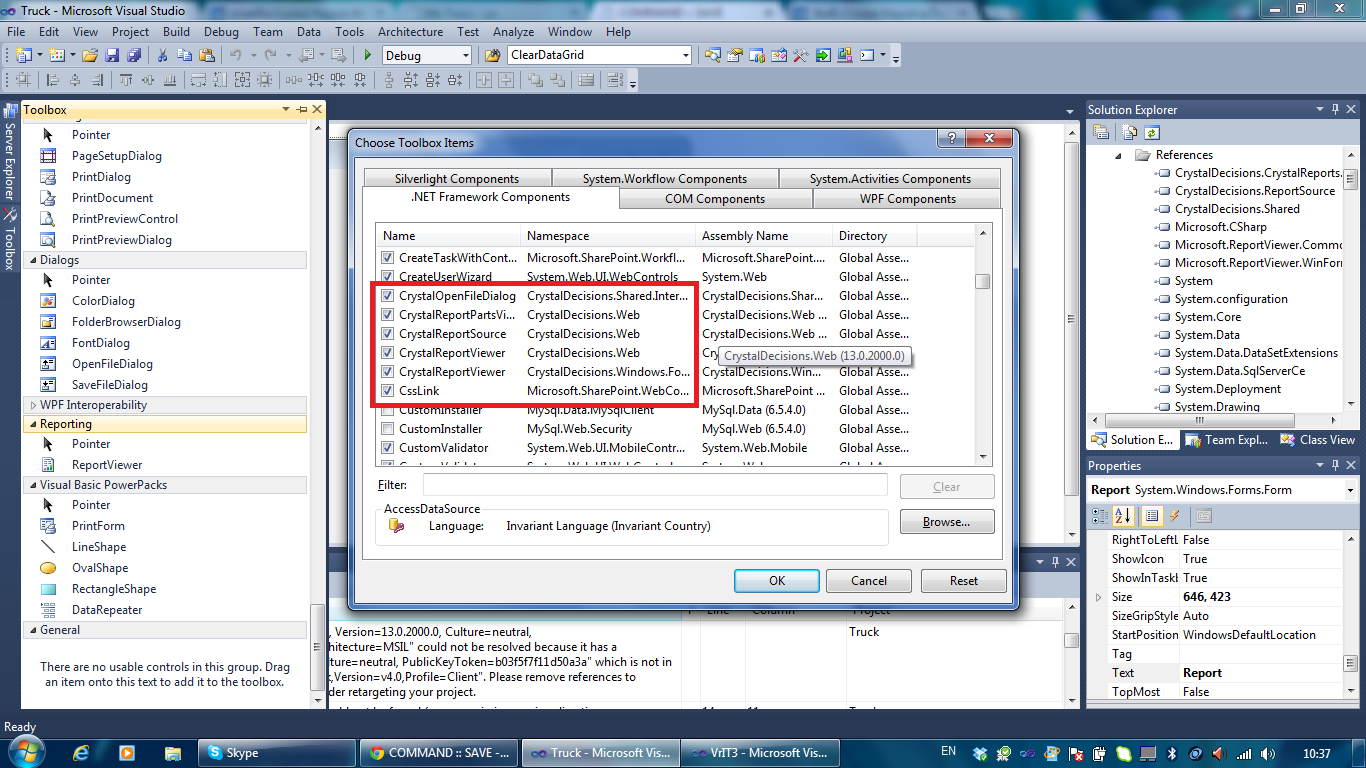Select the PrintPreviewDialog control in Toolbox
1366x768 pixels.
122,240
